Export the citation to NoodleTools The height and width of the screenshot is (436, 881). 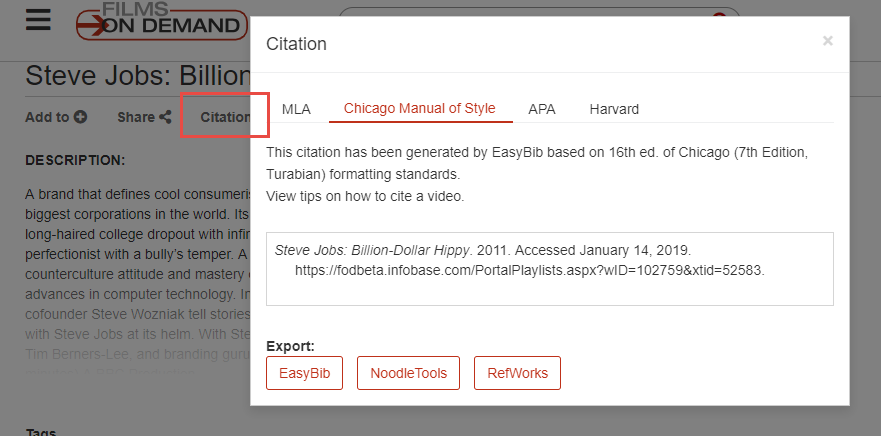coord(408,373)
